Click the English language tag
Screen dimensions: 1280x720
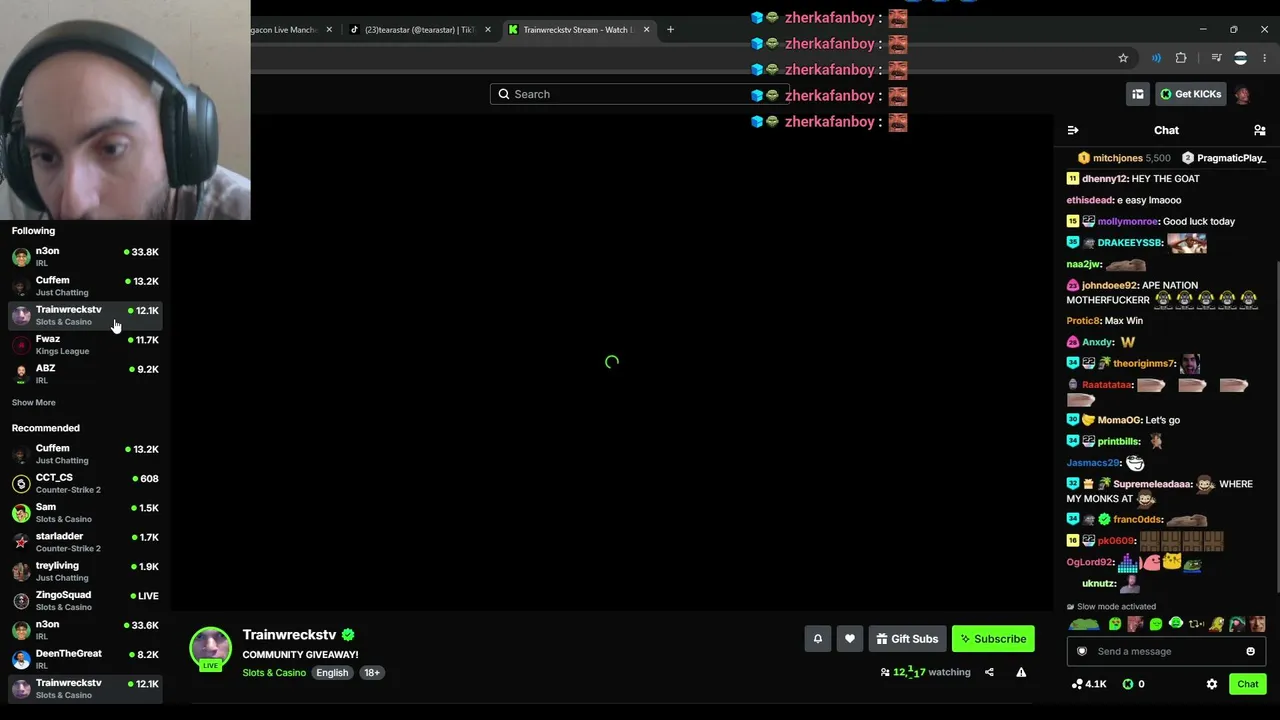pos(332,673)
